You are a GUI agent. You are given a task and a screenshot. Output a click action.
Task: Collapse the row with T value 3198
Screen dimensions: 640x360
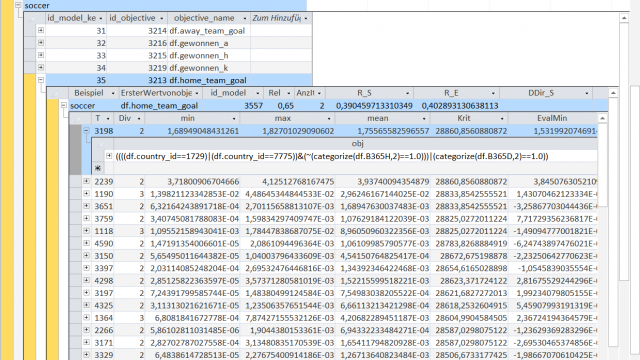point(87,131)
